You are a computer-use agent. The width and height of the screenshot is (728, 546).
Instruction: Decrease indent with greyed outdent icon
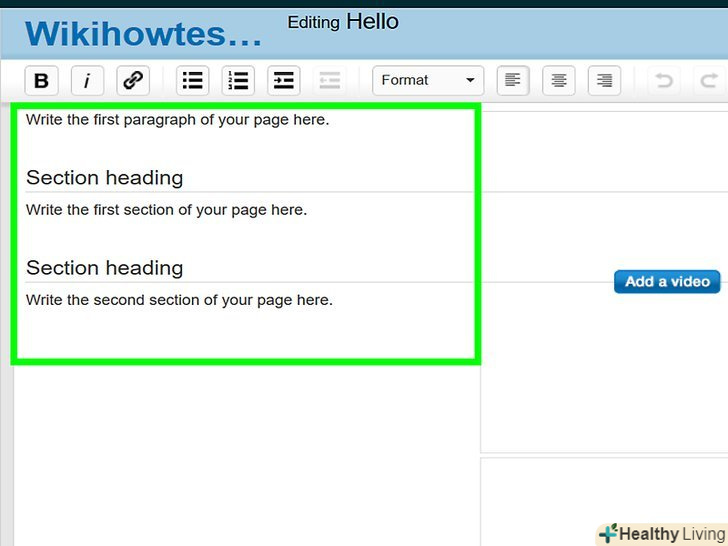coord(330,81)
